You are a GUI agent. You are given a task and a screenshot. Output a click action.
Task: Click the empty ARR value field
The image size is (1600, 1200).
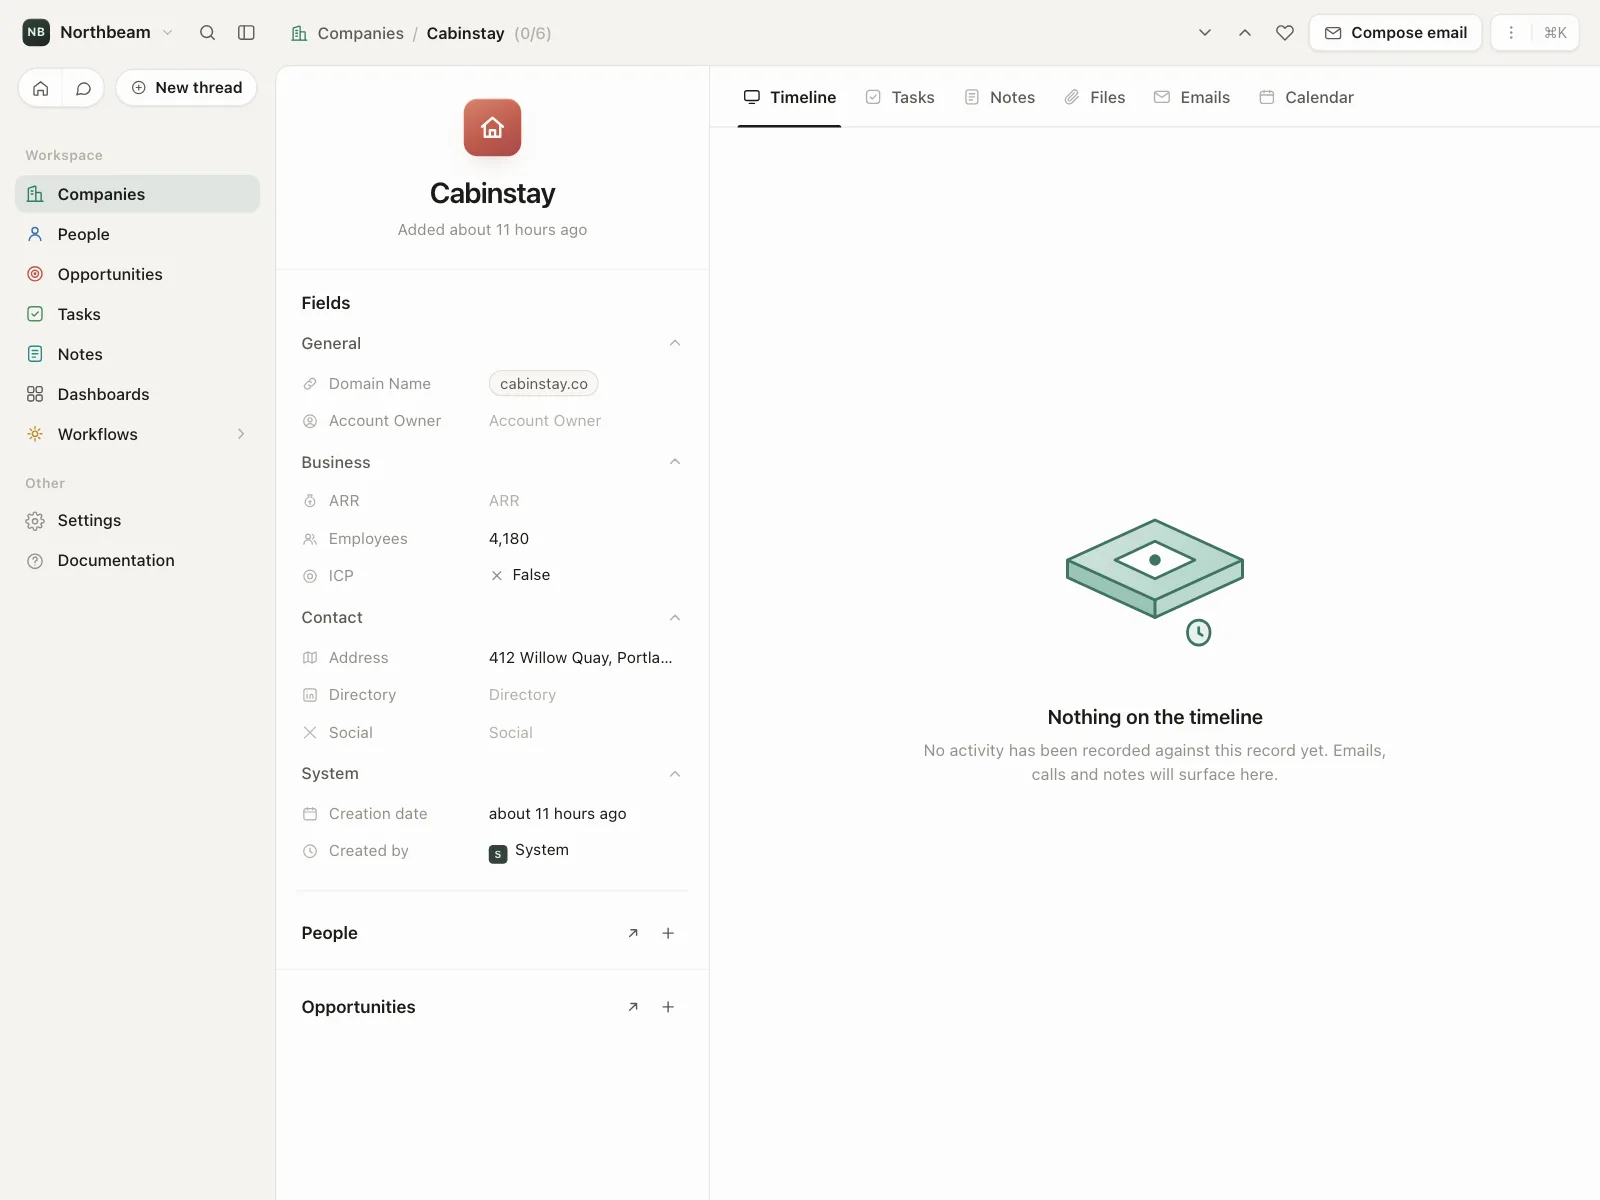(504, 501)
